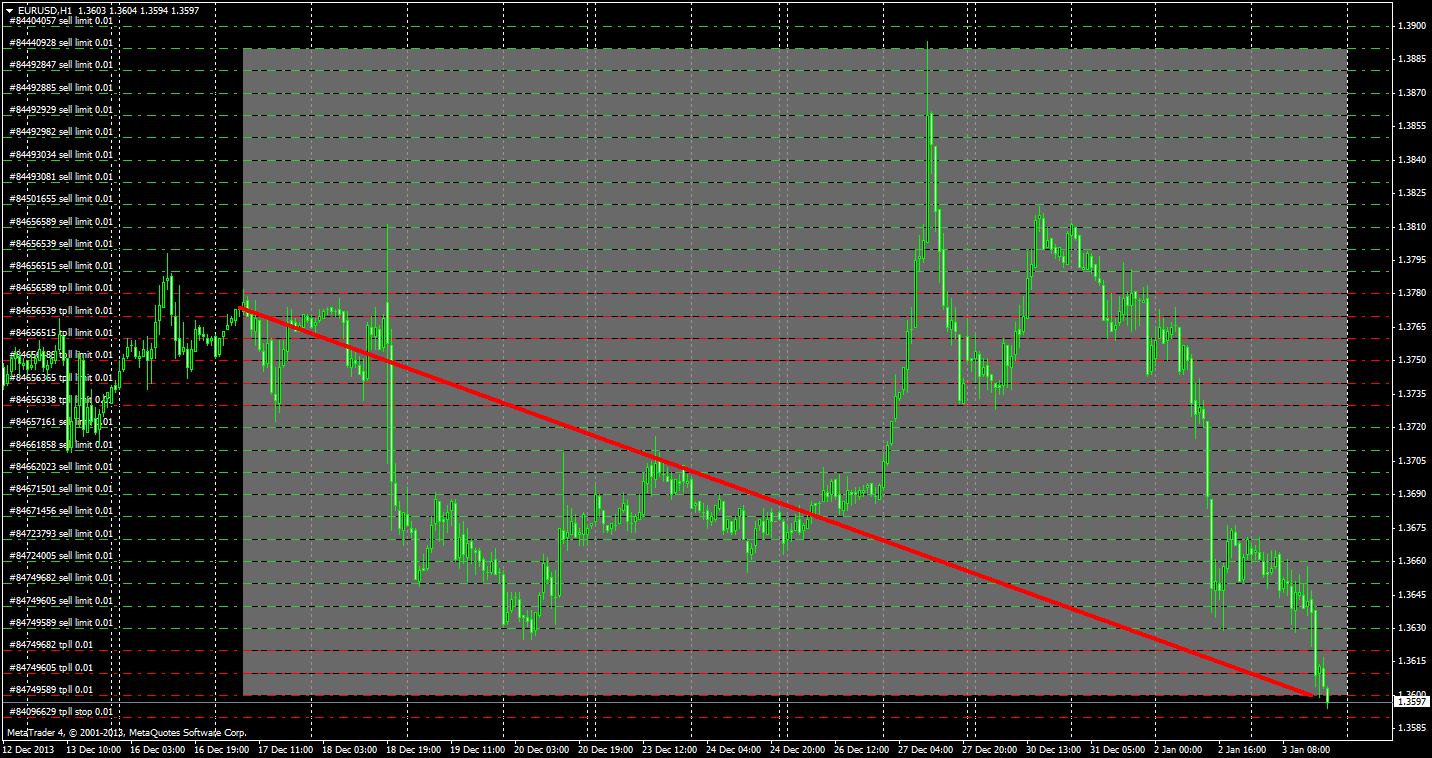Click time axis label 13 Dec 10:00
The width and height of the screenshot is (1432, 758).
pos(94,748)
